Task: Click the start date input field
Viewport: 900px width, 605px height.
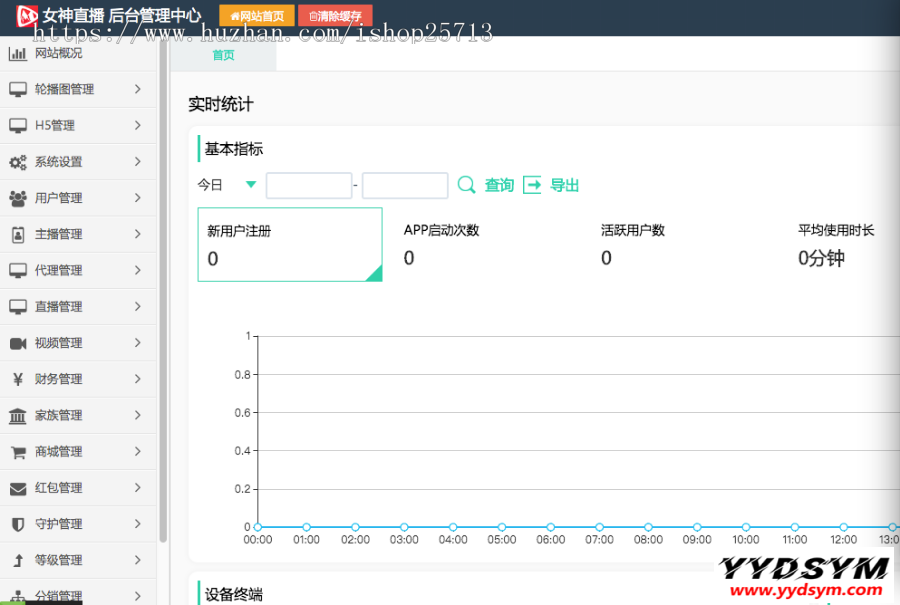Action: point(308,186)
